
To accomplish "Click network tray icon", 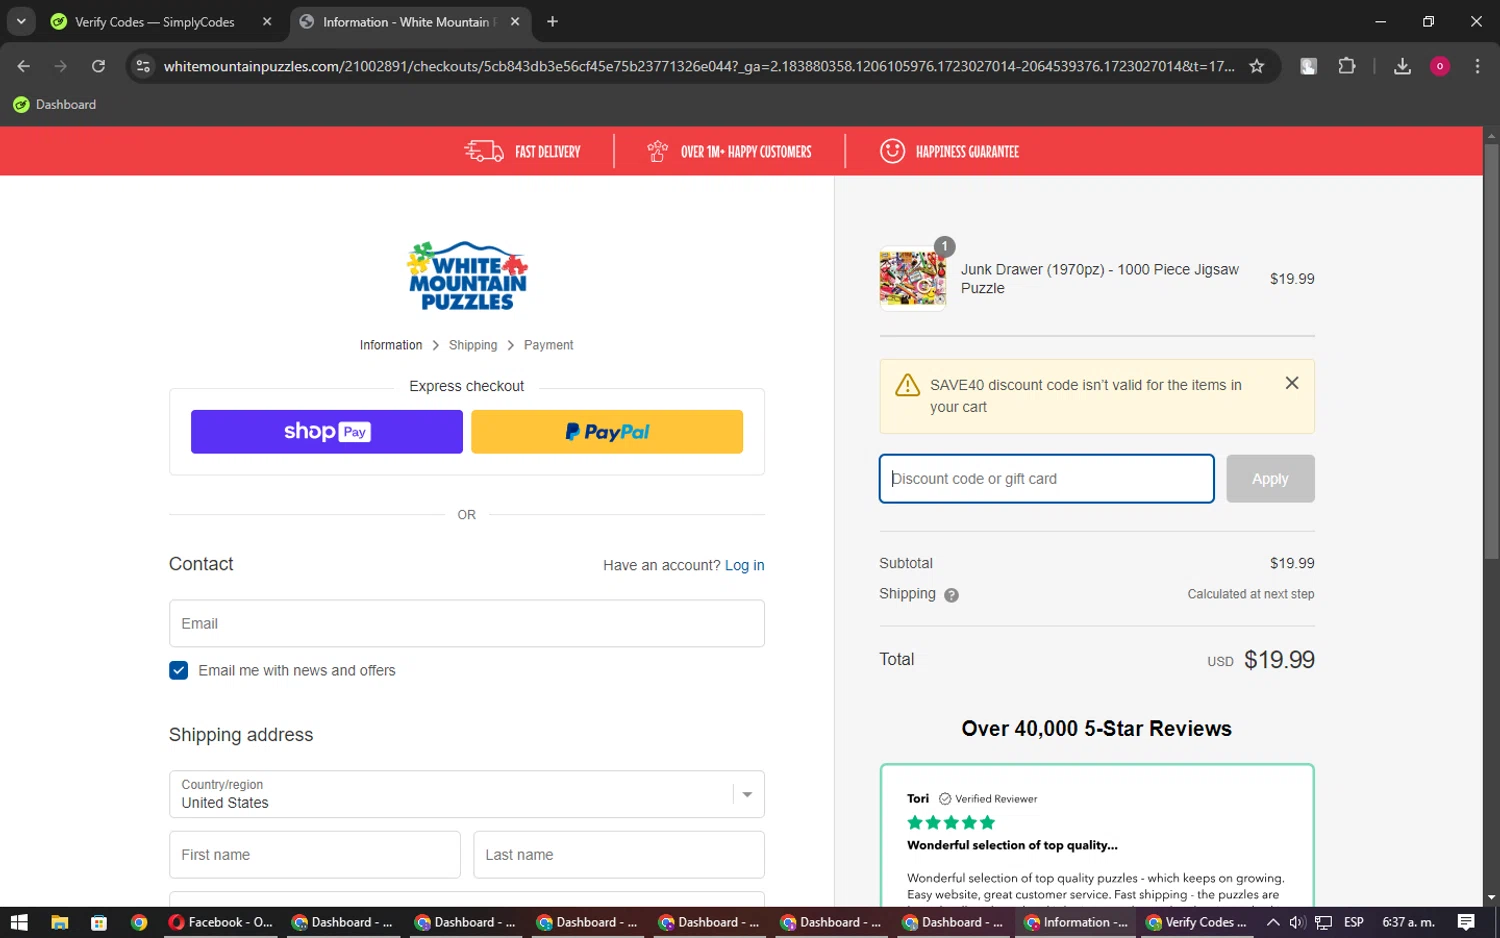I will point(1323,922).
